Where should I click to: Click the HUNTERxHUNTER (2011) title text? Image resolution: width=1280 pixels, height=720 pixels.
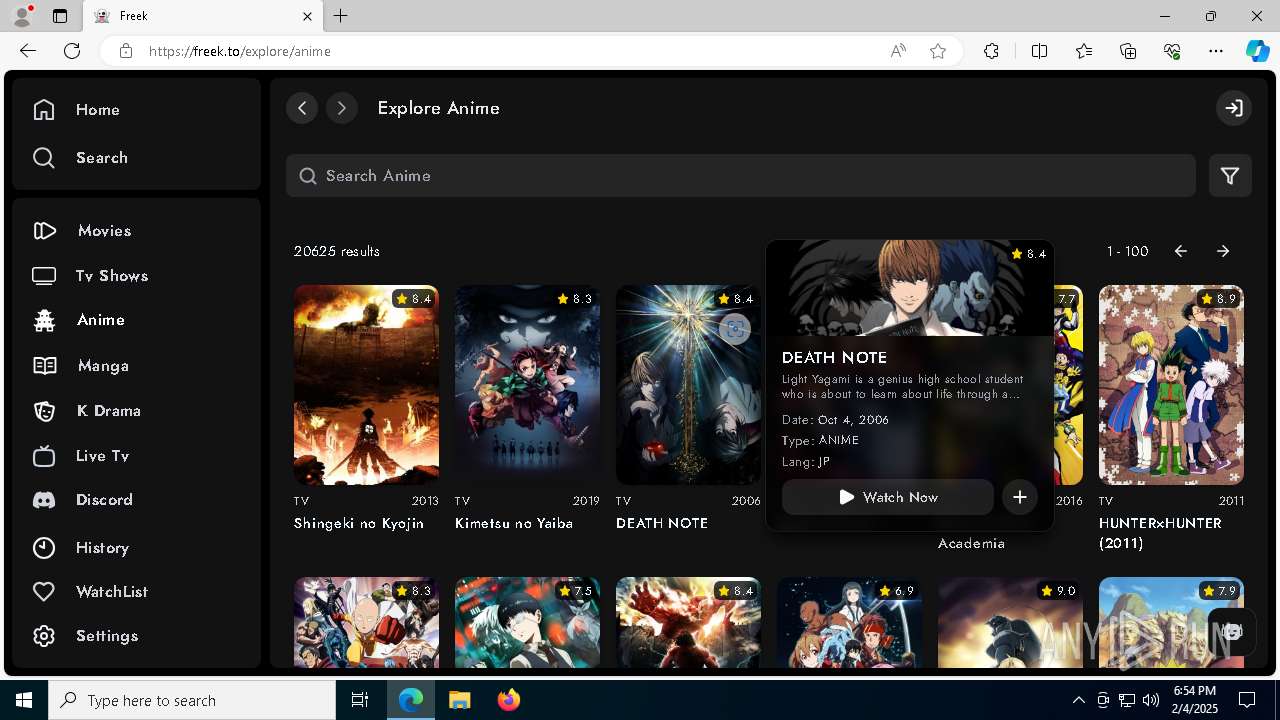[1160, 533]
